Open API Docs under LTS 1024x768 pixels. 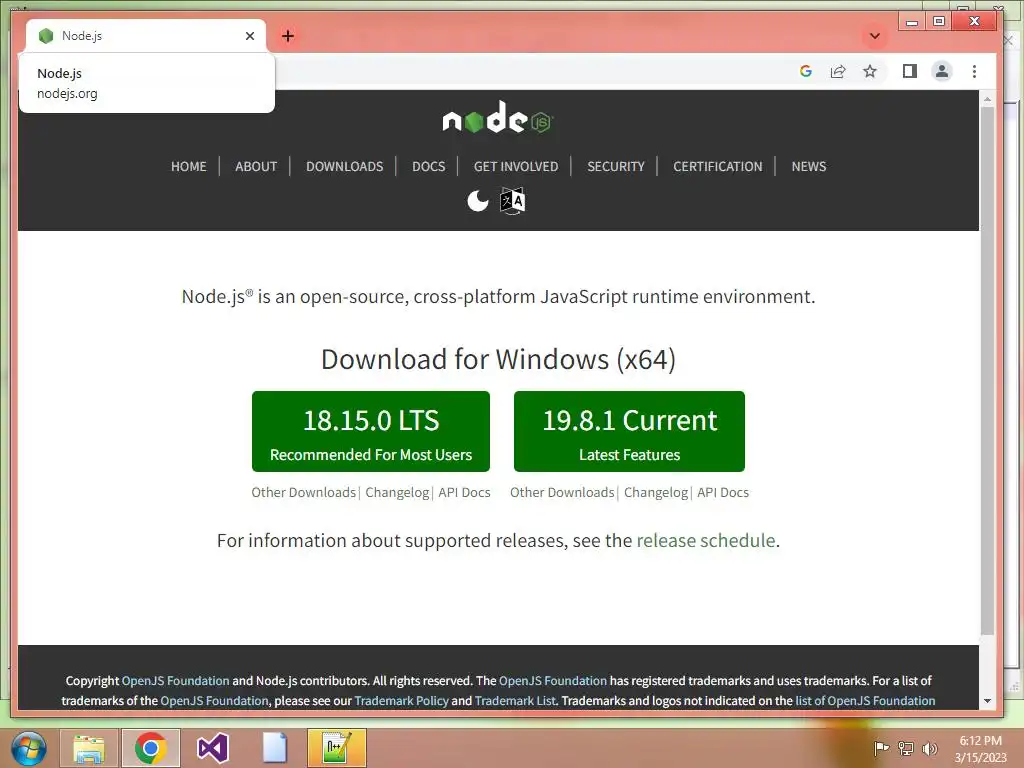point(464,492)
